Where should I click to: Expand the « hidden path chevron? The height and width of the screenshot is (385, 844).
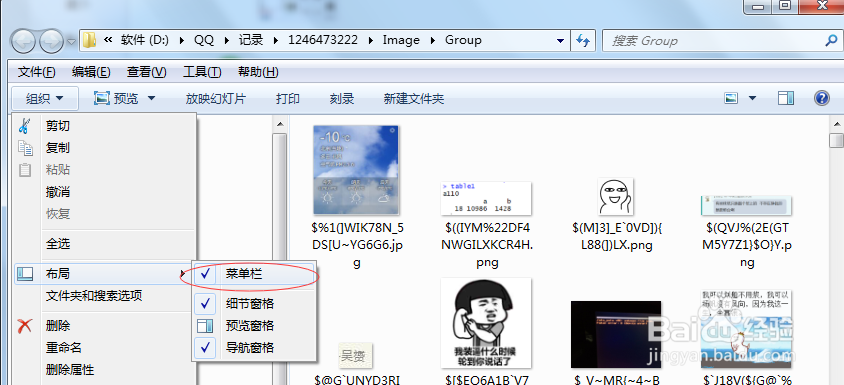(108, 40)
